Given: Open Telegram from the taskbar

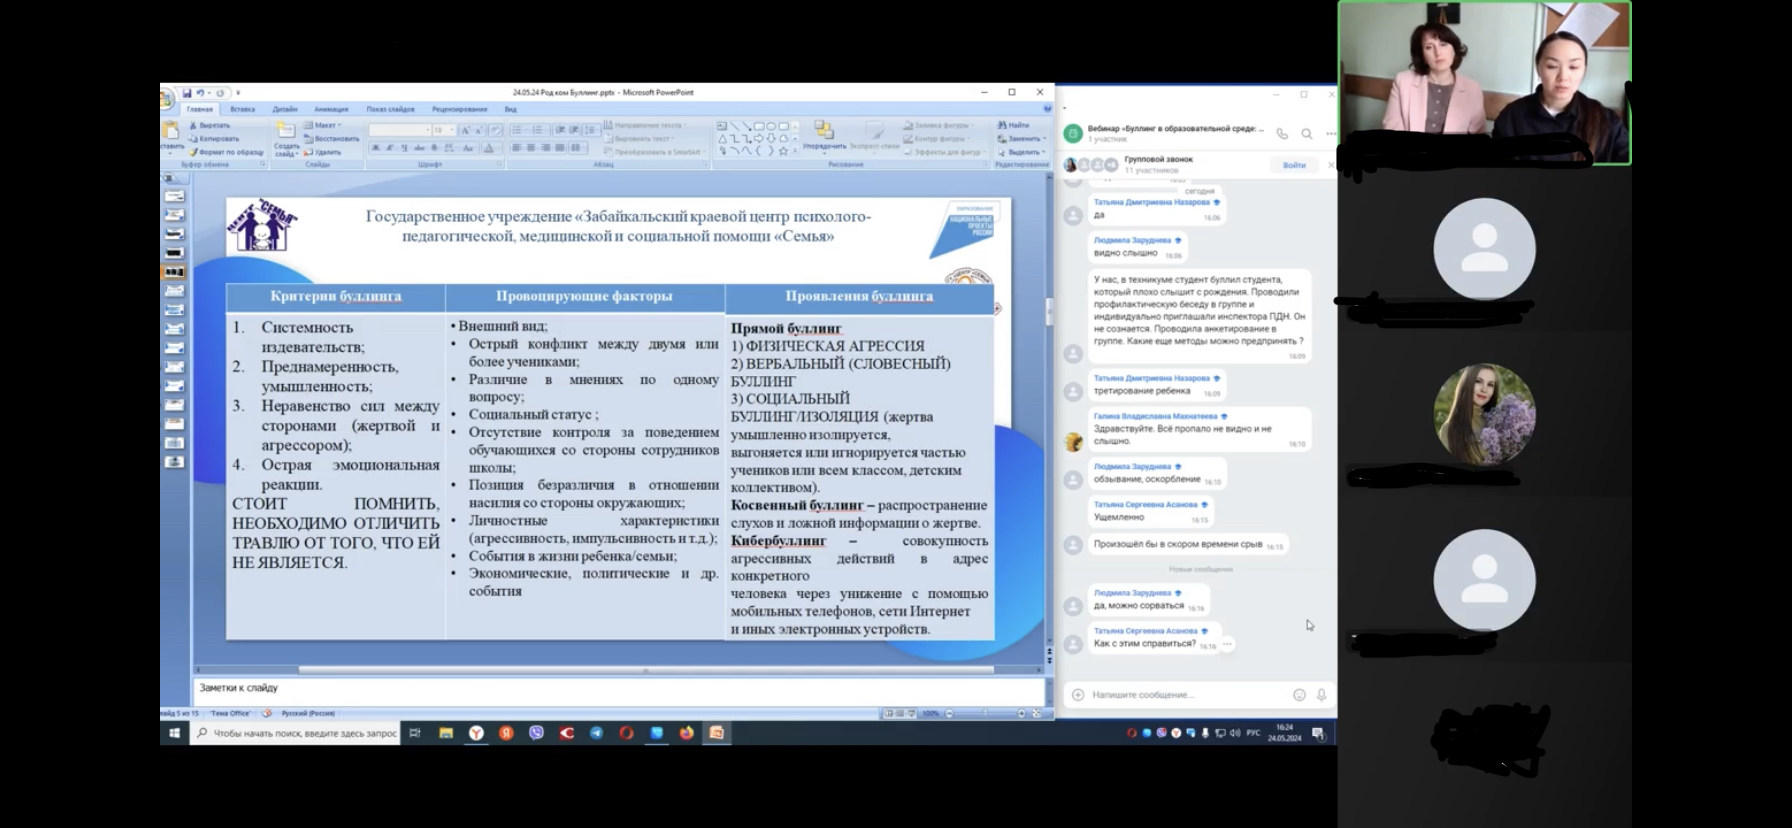Looking at the screenshot, I should (596, 733).
